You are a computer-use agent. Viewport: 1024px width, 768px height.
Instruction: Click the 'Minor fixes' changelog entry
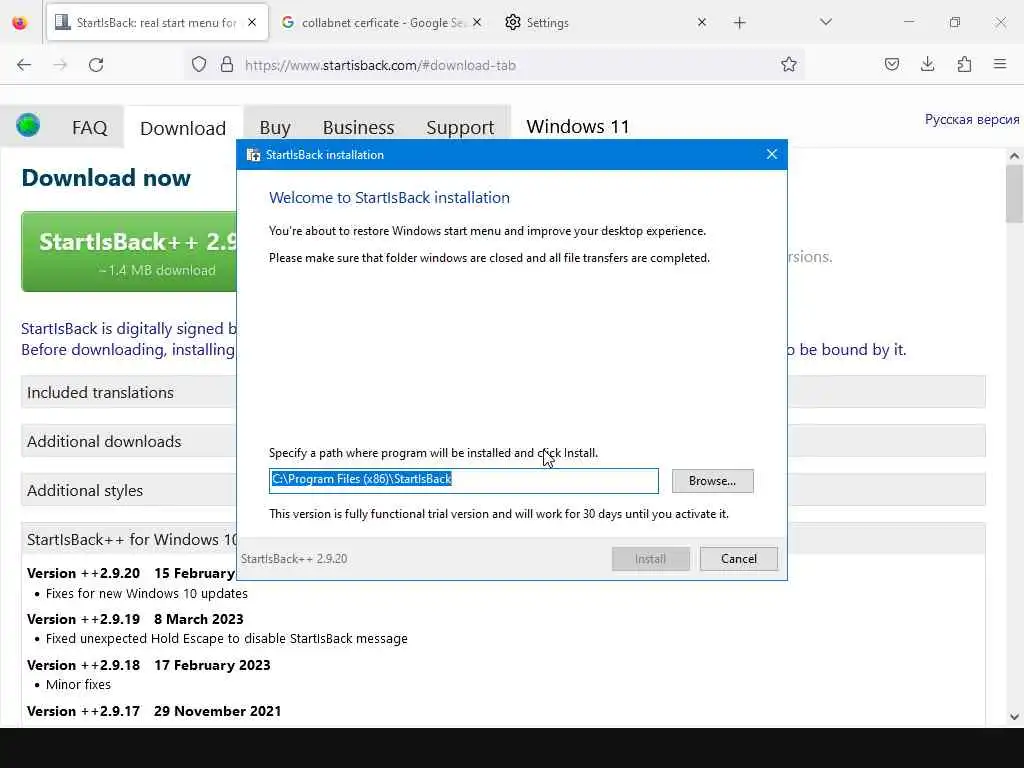78,684
